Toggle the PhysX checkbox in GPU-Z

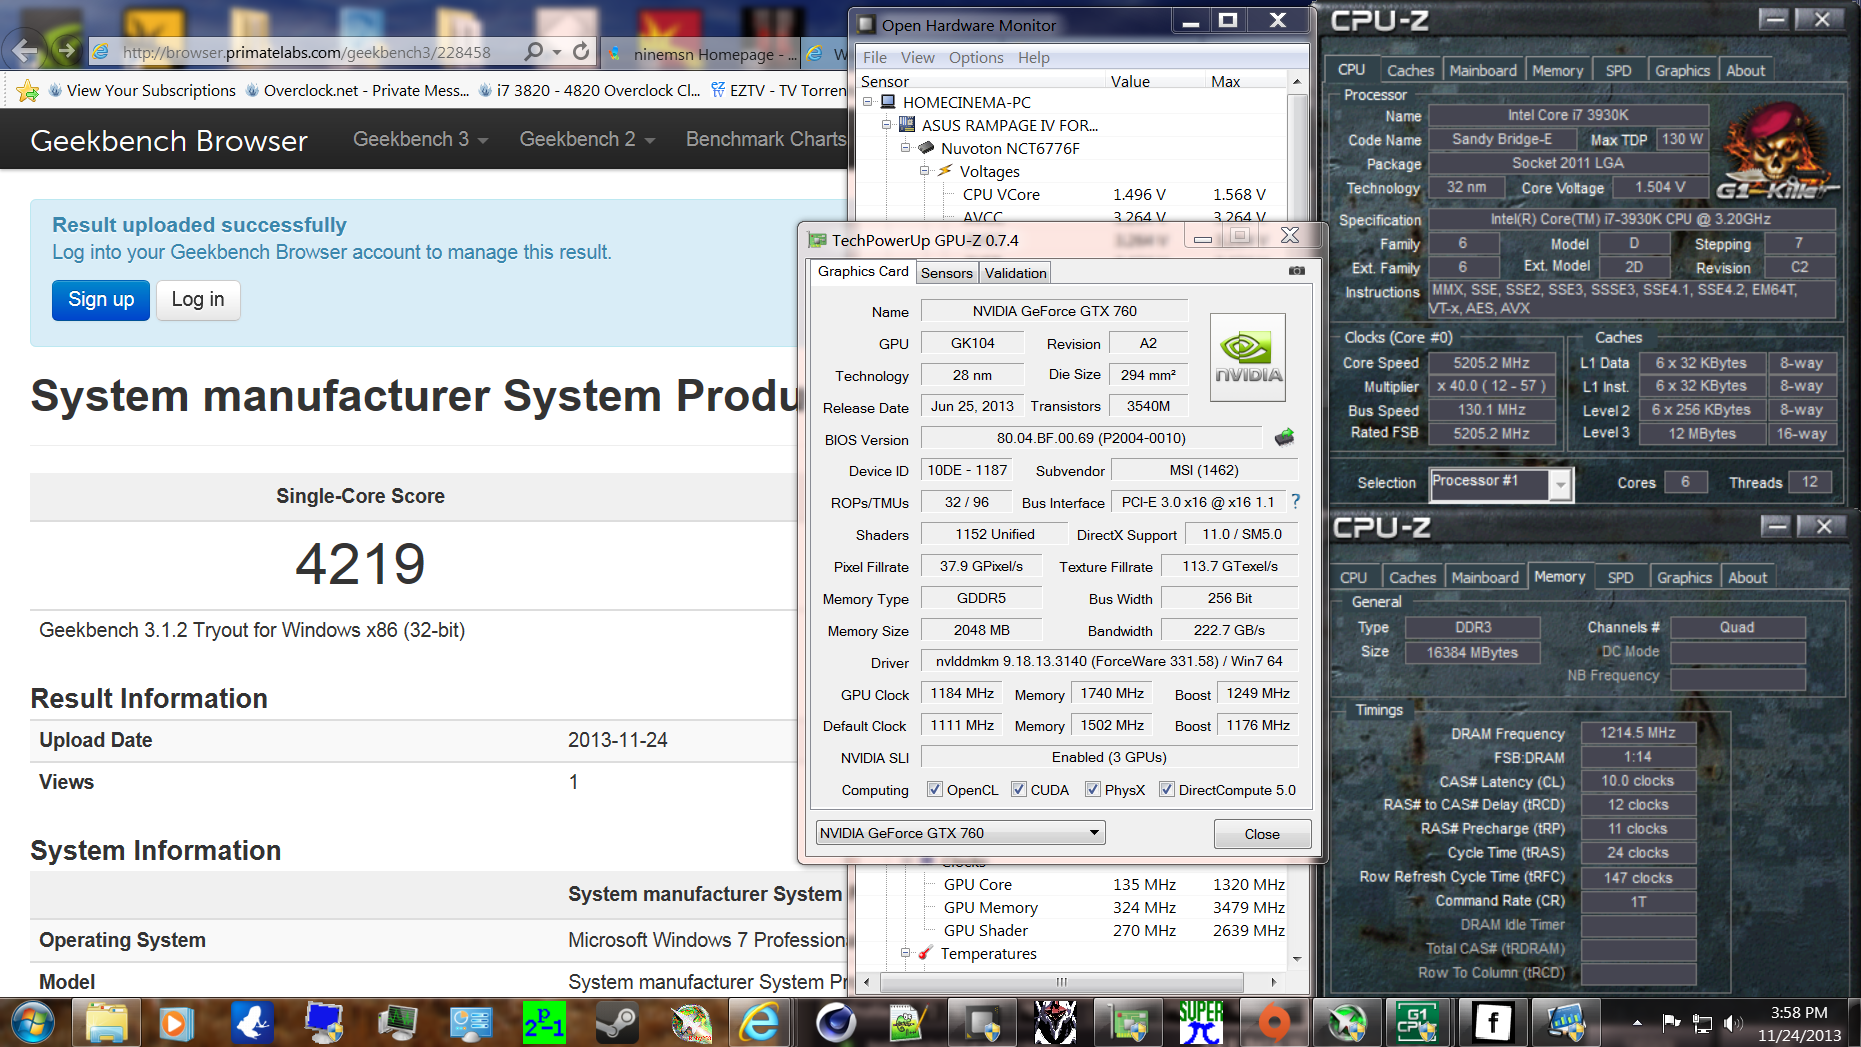click(x=1093, y=790)
